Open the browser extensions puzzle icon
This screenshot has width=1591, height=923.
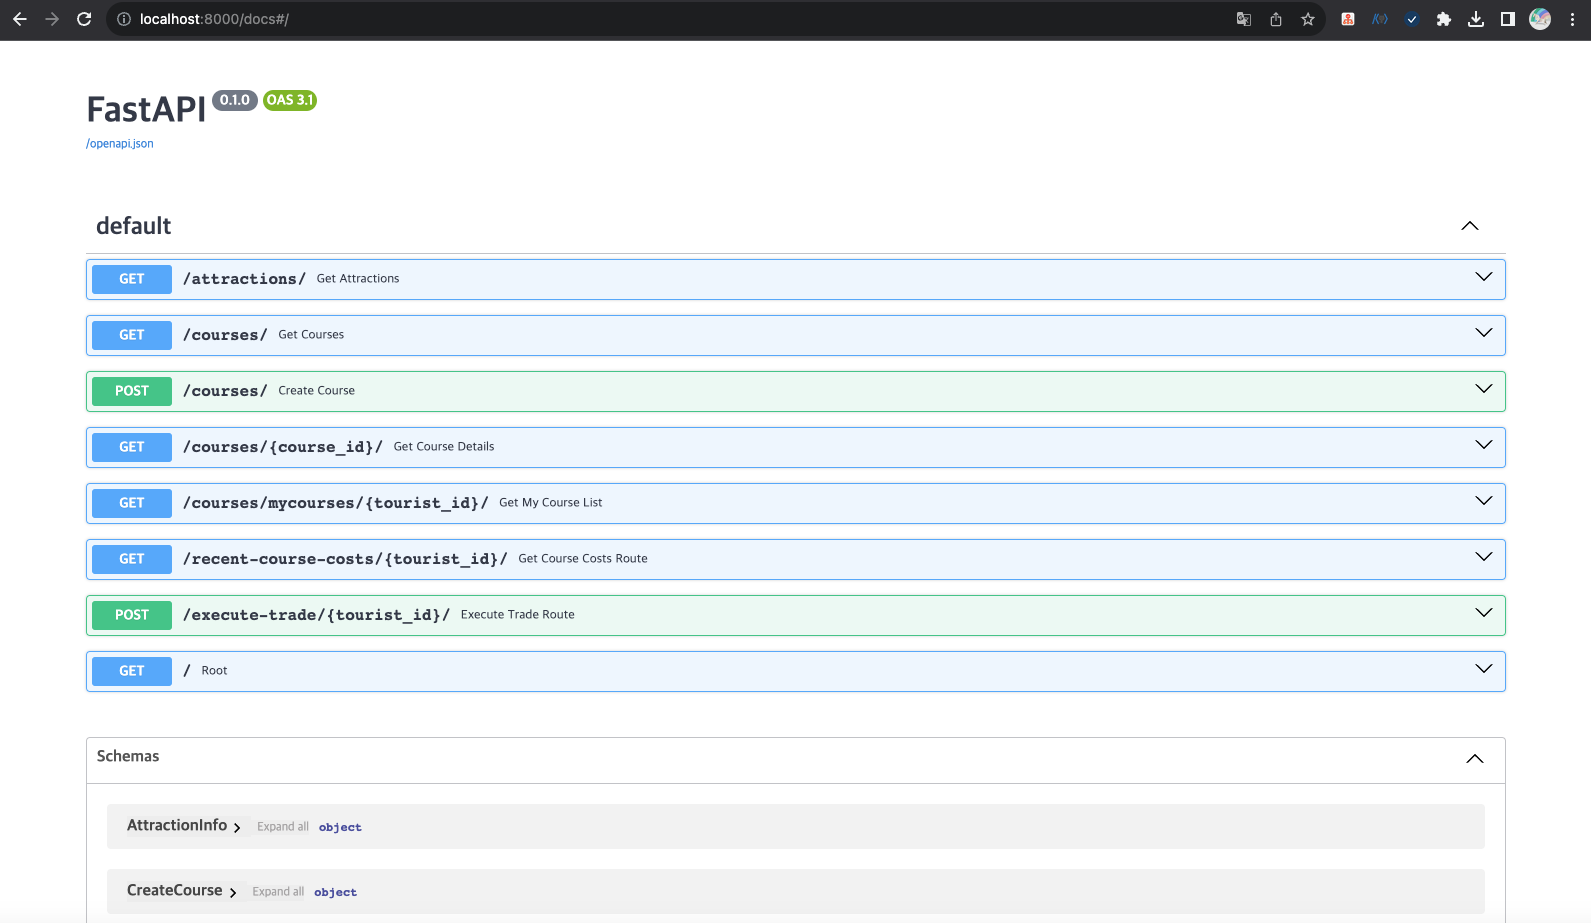point(1443,19)
